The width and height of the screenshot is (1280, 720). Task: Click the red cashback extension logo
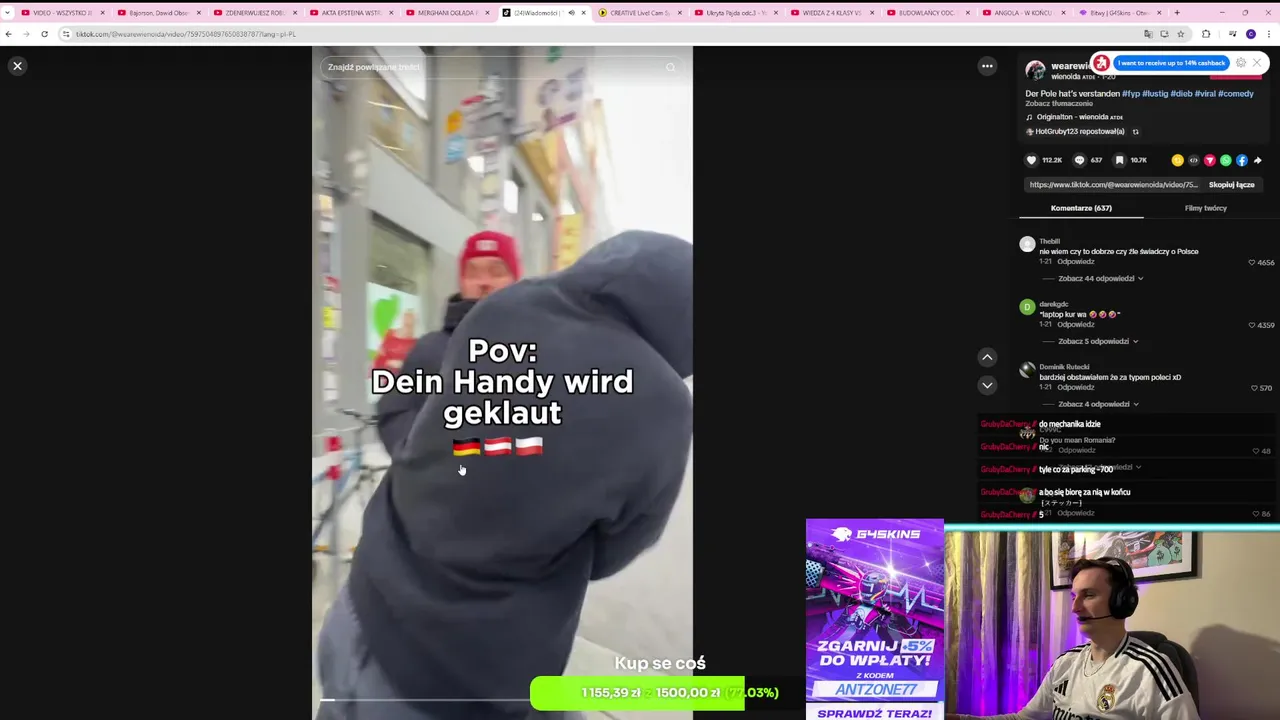[1101, 63]
